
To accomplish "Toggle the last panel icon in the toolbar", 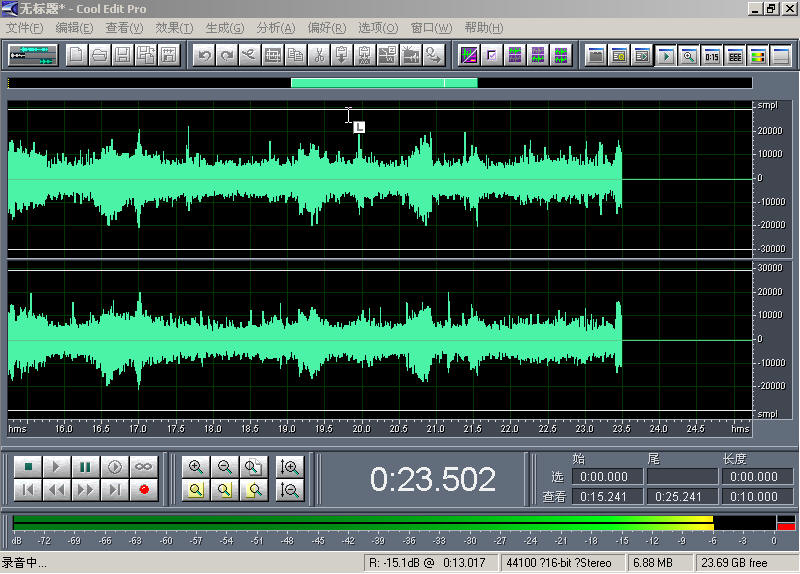I will (781, 55).
